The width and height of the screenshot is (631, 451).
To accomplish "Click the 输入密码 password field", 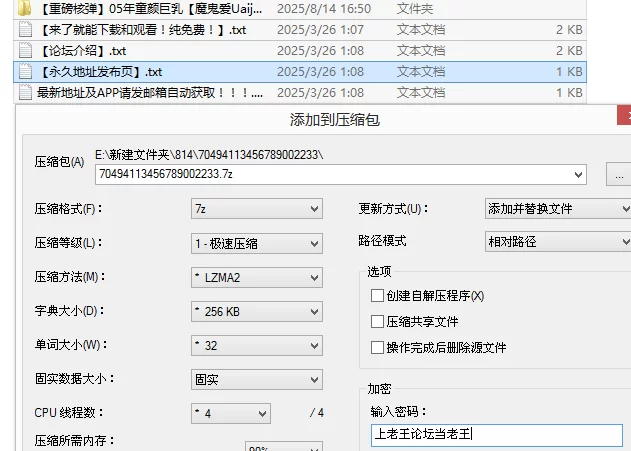I will click(497, 435).
